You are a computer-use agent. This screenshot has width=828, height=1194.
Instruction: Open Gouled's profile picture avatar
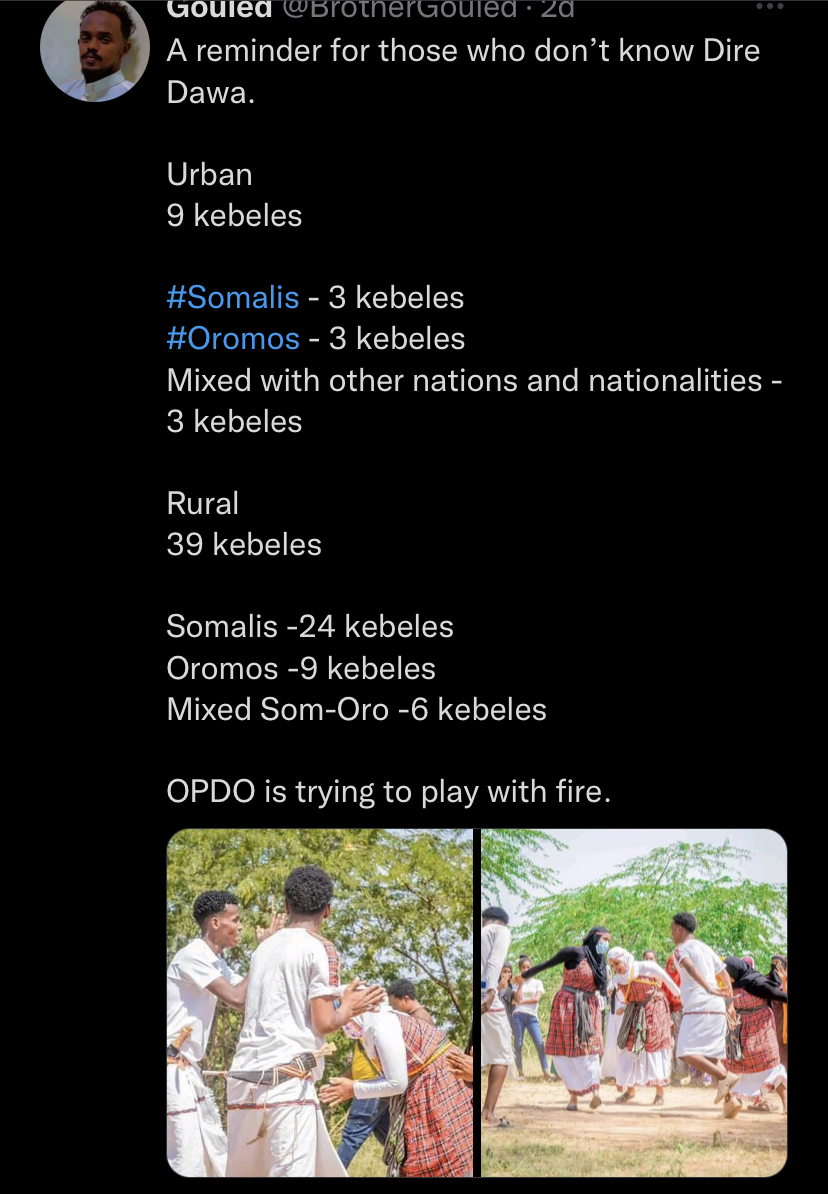point(94,51)
